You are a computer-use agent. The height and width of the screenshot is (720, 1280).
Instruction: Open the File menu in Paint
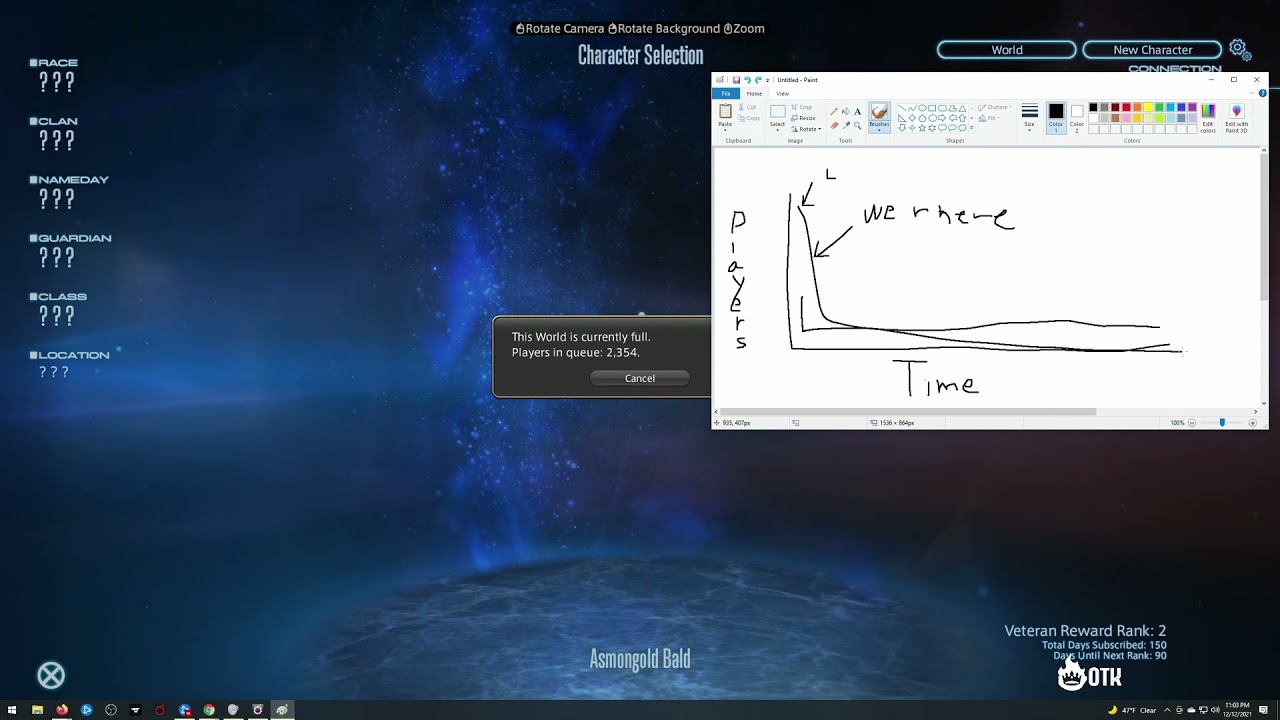coord(726,94)
